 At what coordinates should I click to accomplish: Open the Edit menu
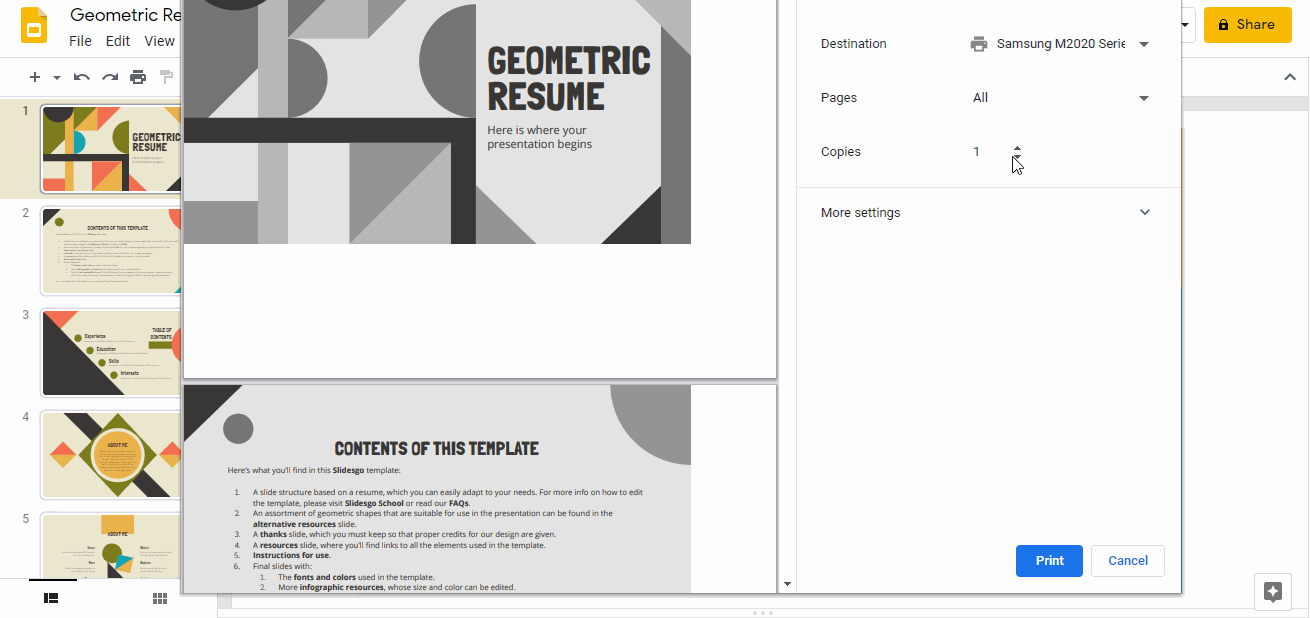coord(117,41)
